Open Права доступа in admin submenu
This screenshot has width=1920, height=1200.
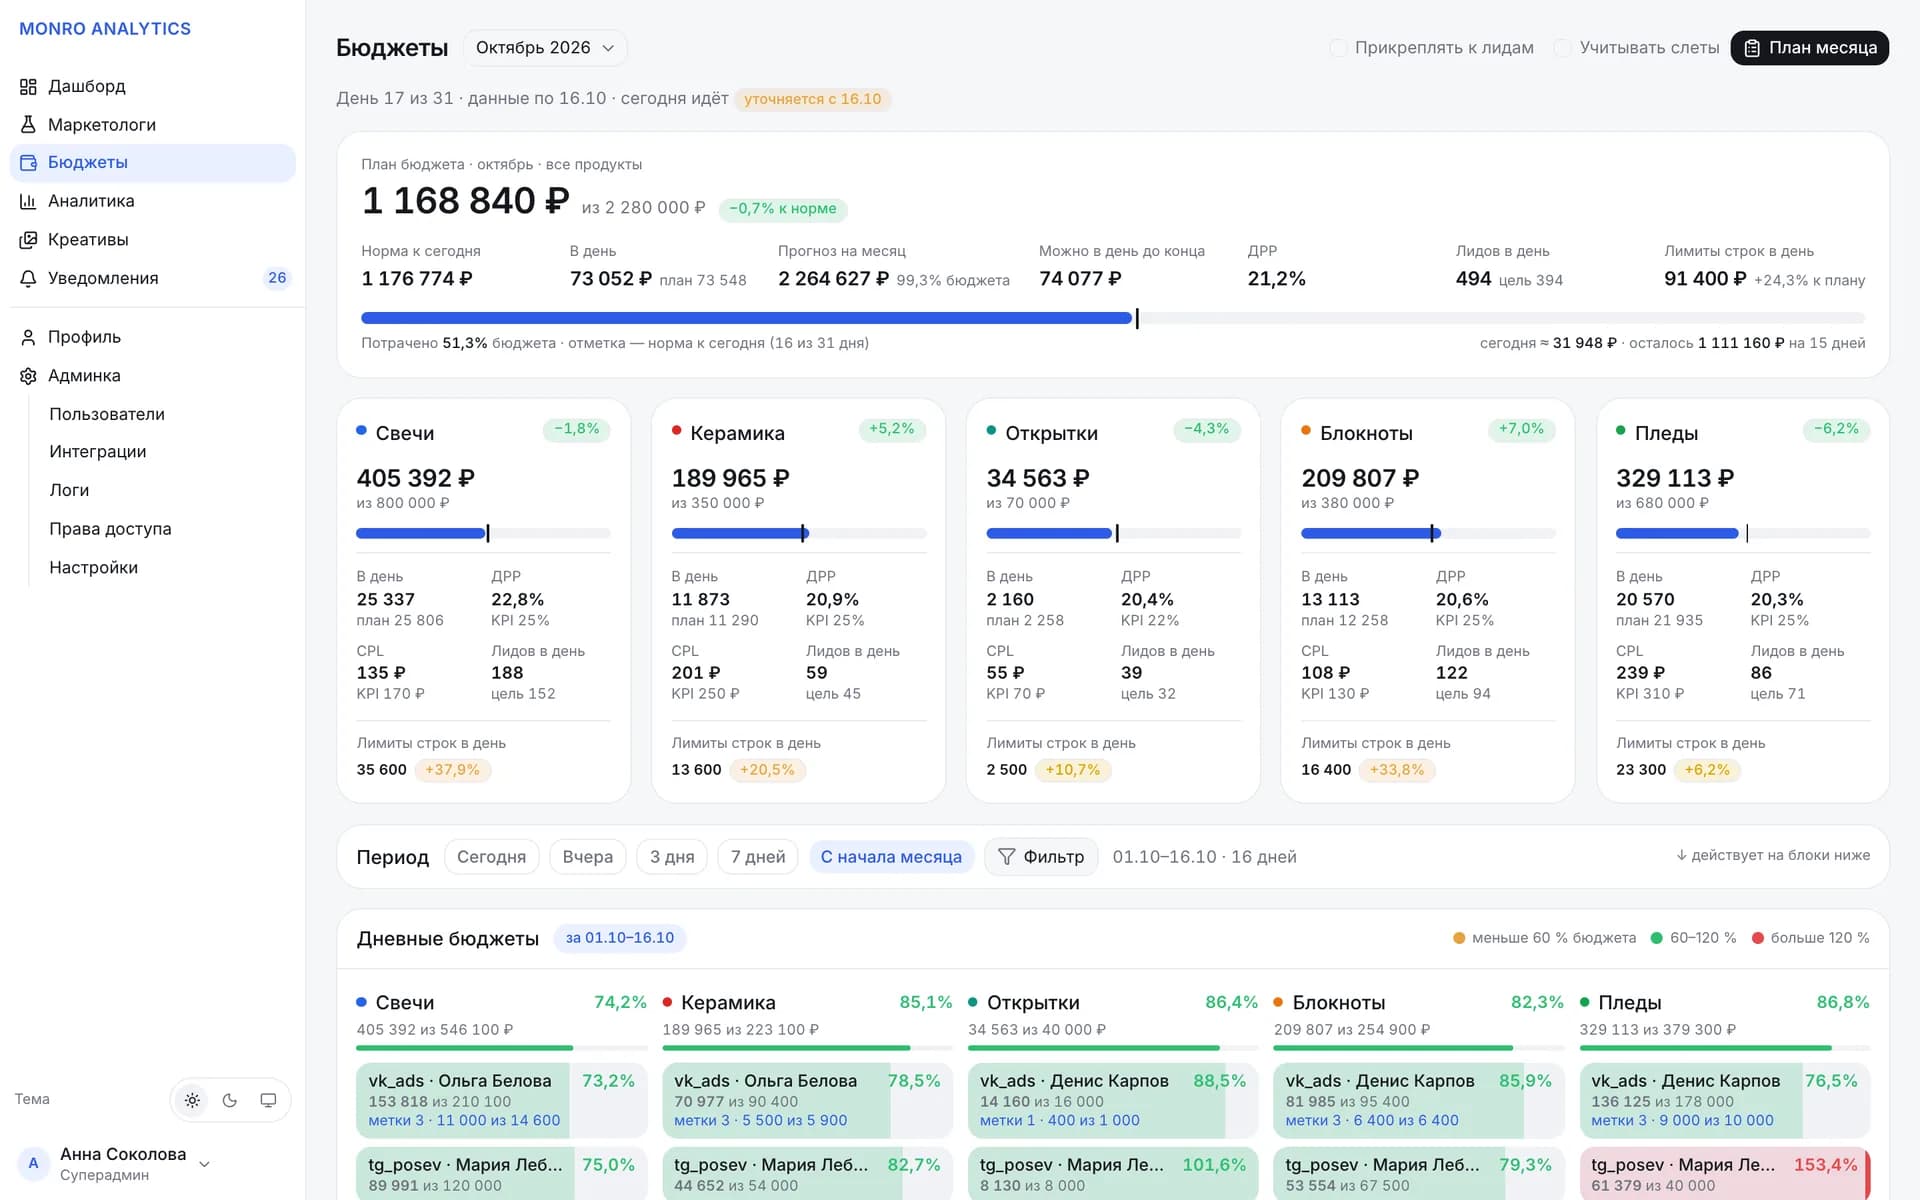click(x=110, y=529)
